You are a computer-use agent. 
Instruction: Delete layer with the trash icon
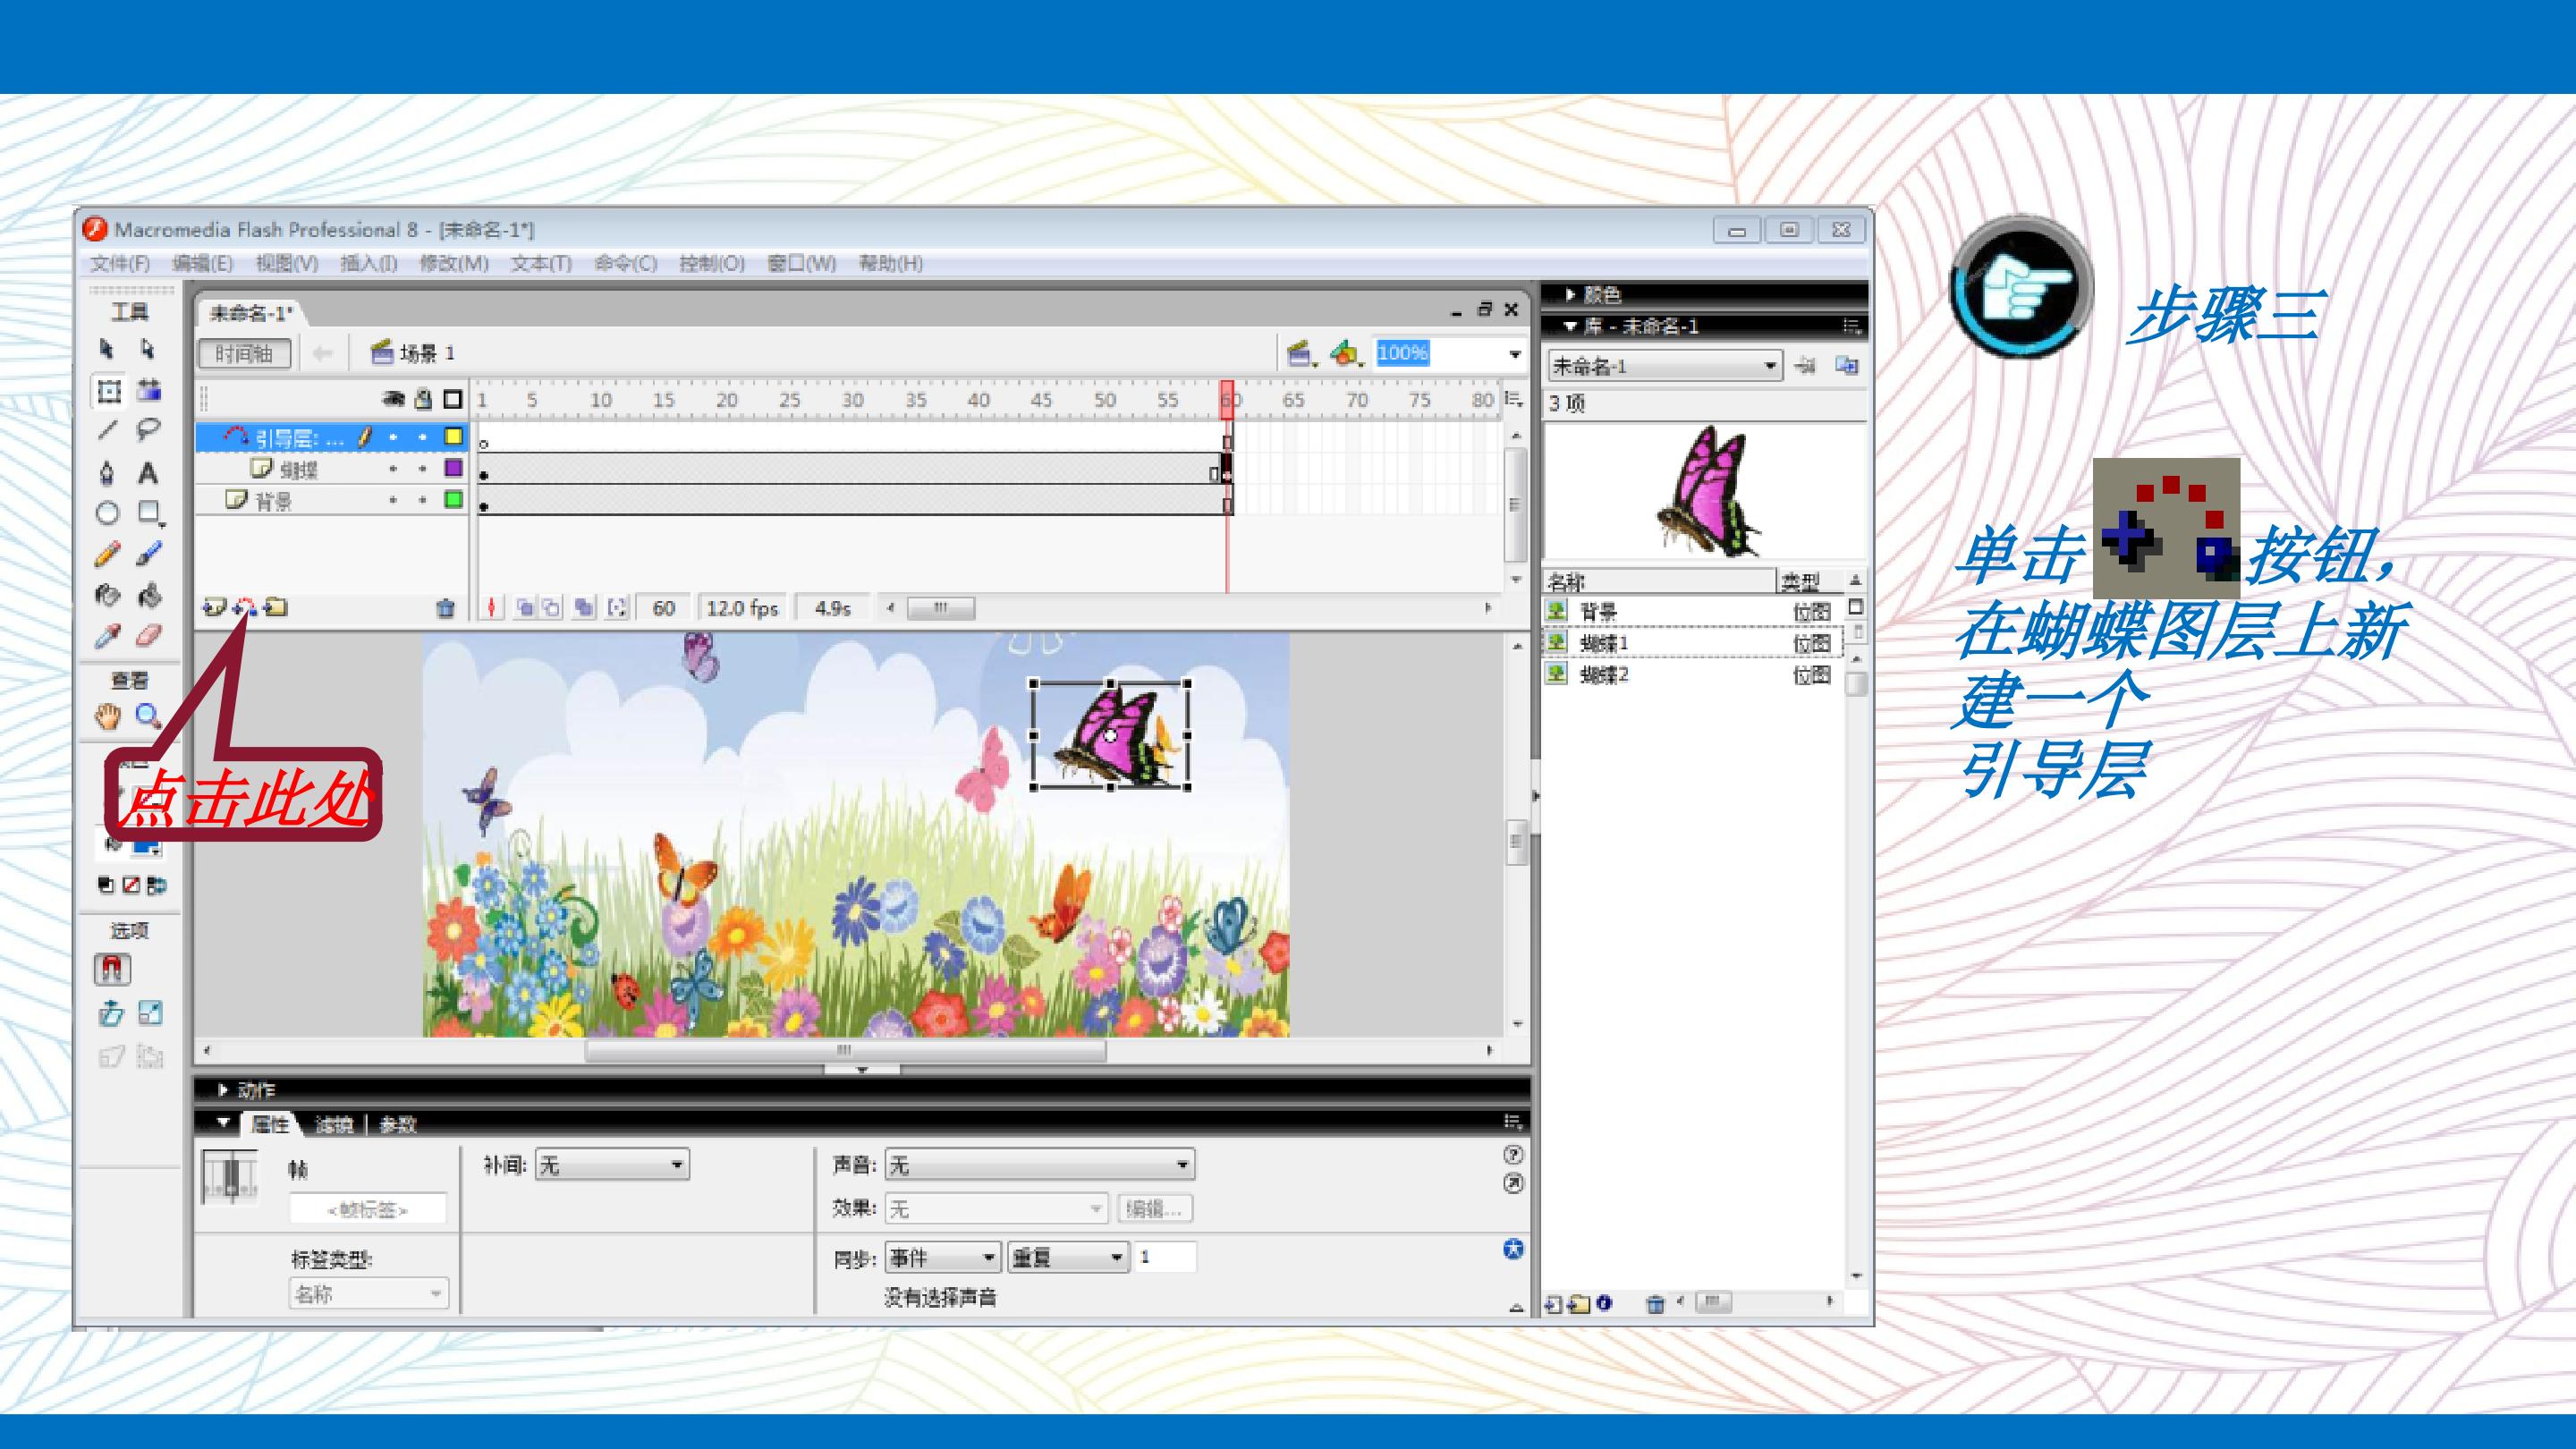coord(446,608)
